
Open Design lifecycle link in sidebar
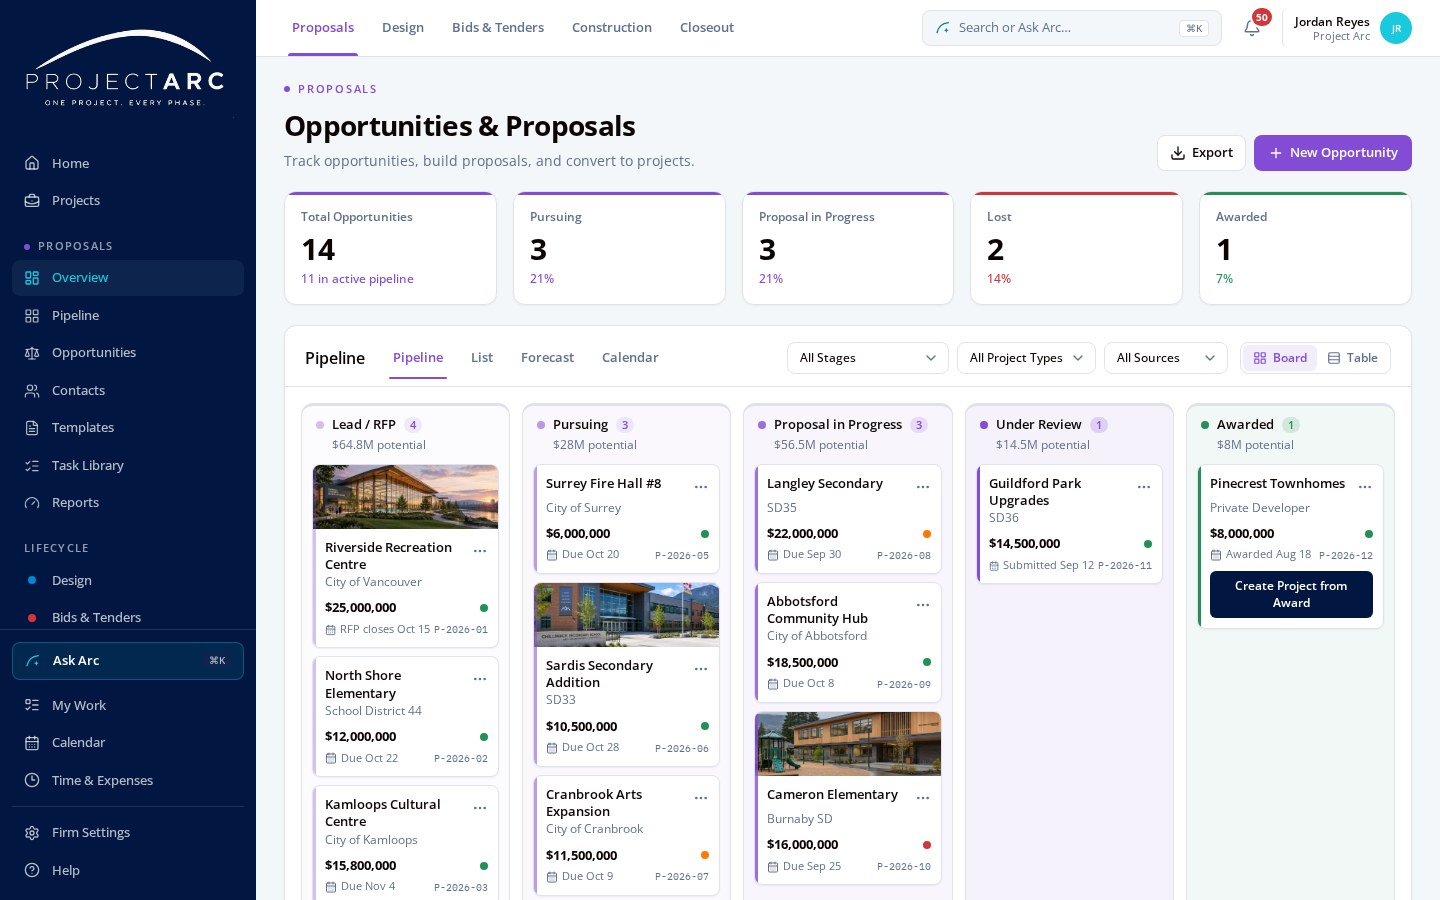coord(128,580)
